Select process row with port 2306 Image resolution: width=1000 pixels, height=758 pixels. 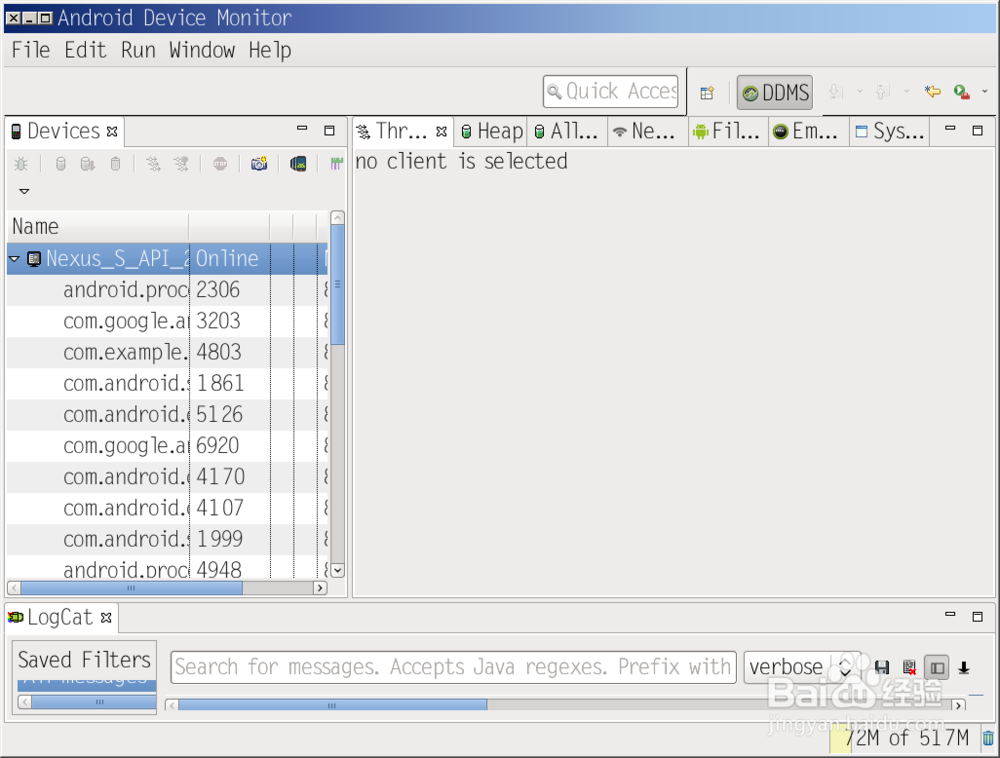(x=167, y=290)
